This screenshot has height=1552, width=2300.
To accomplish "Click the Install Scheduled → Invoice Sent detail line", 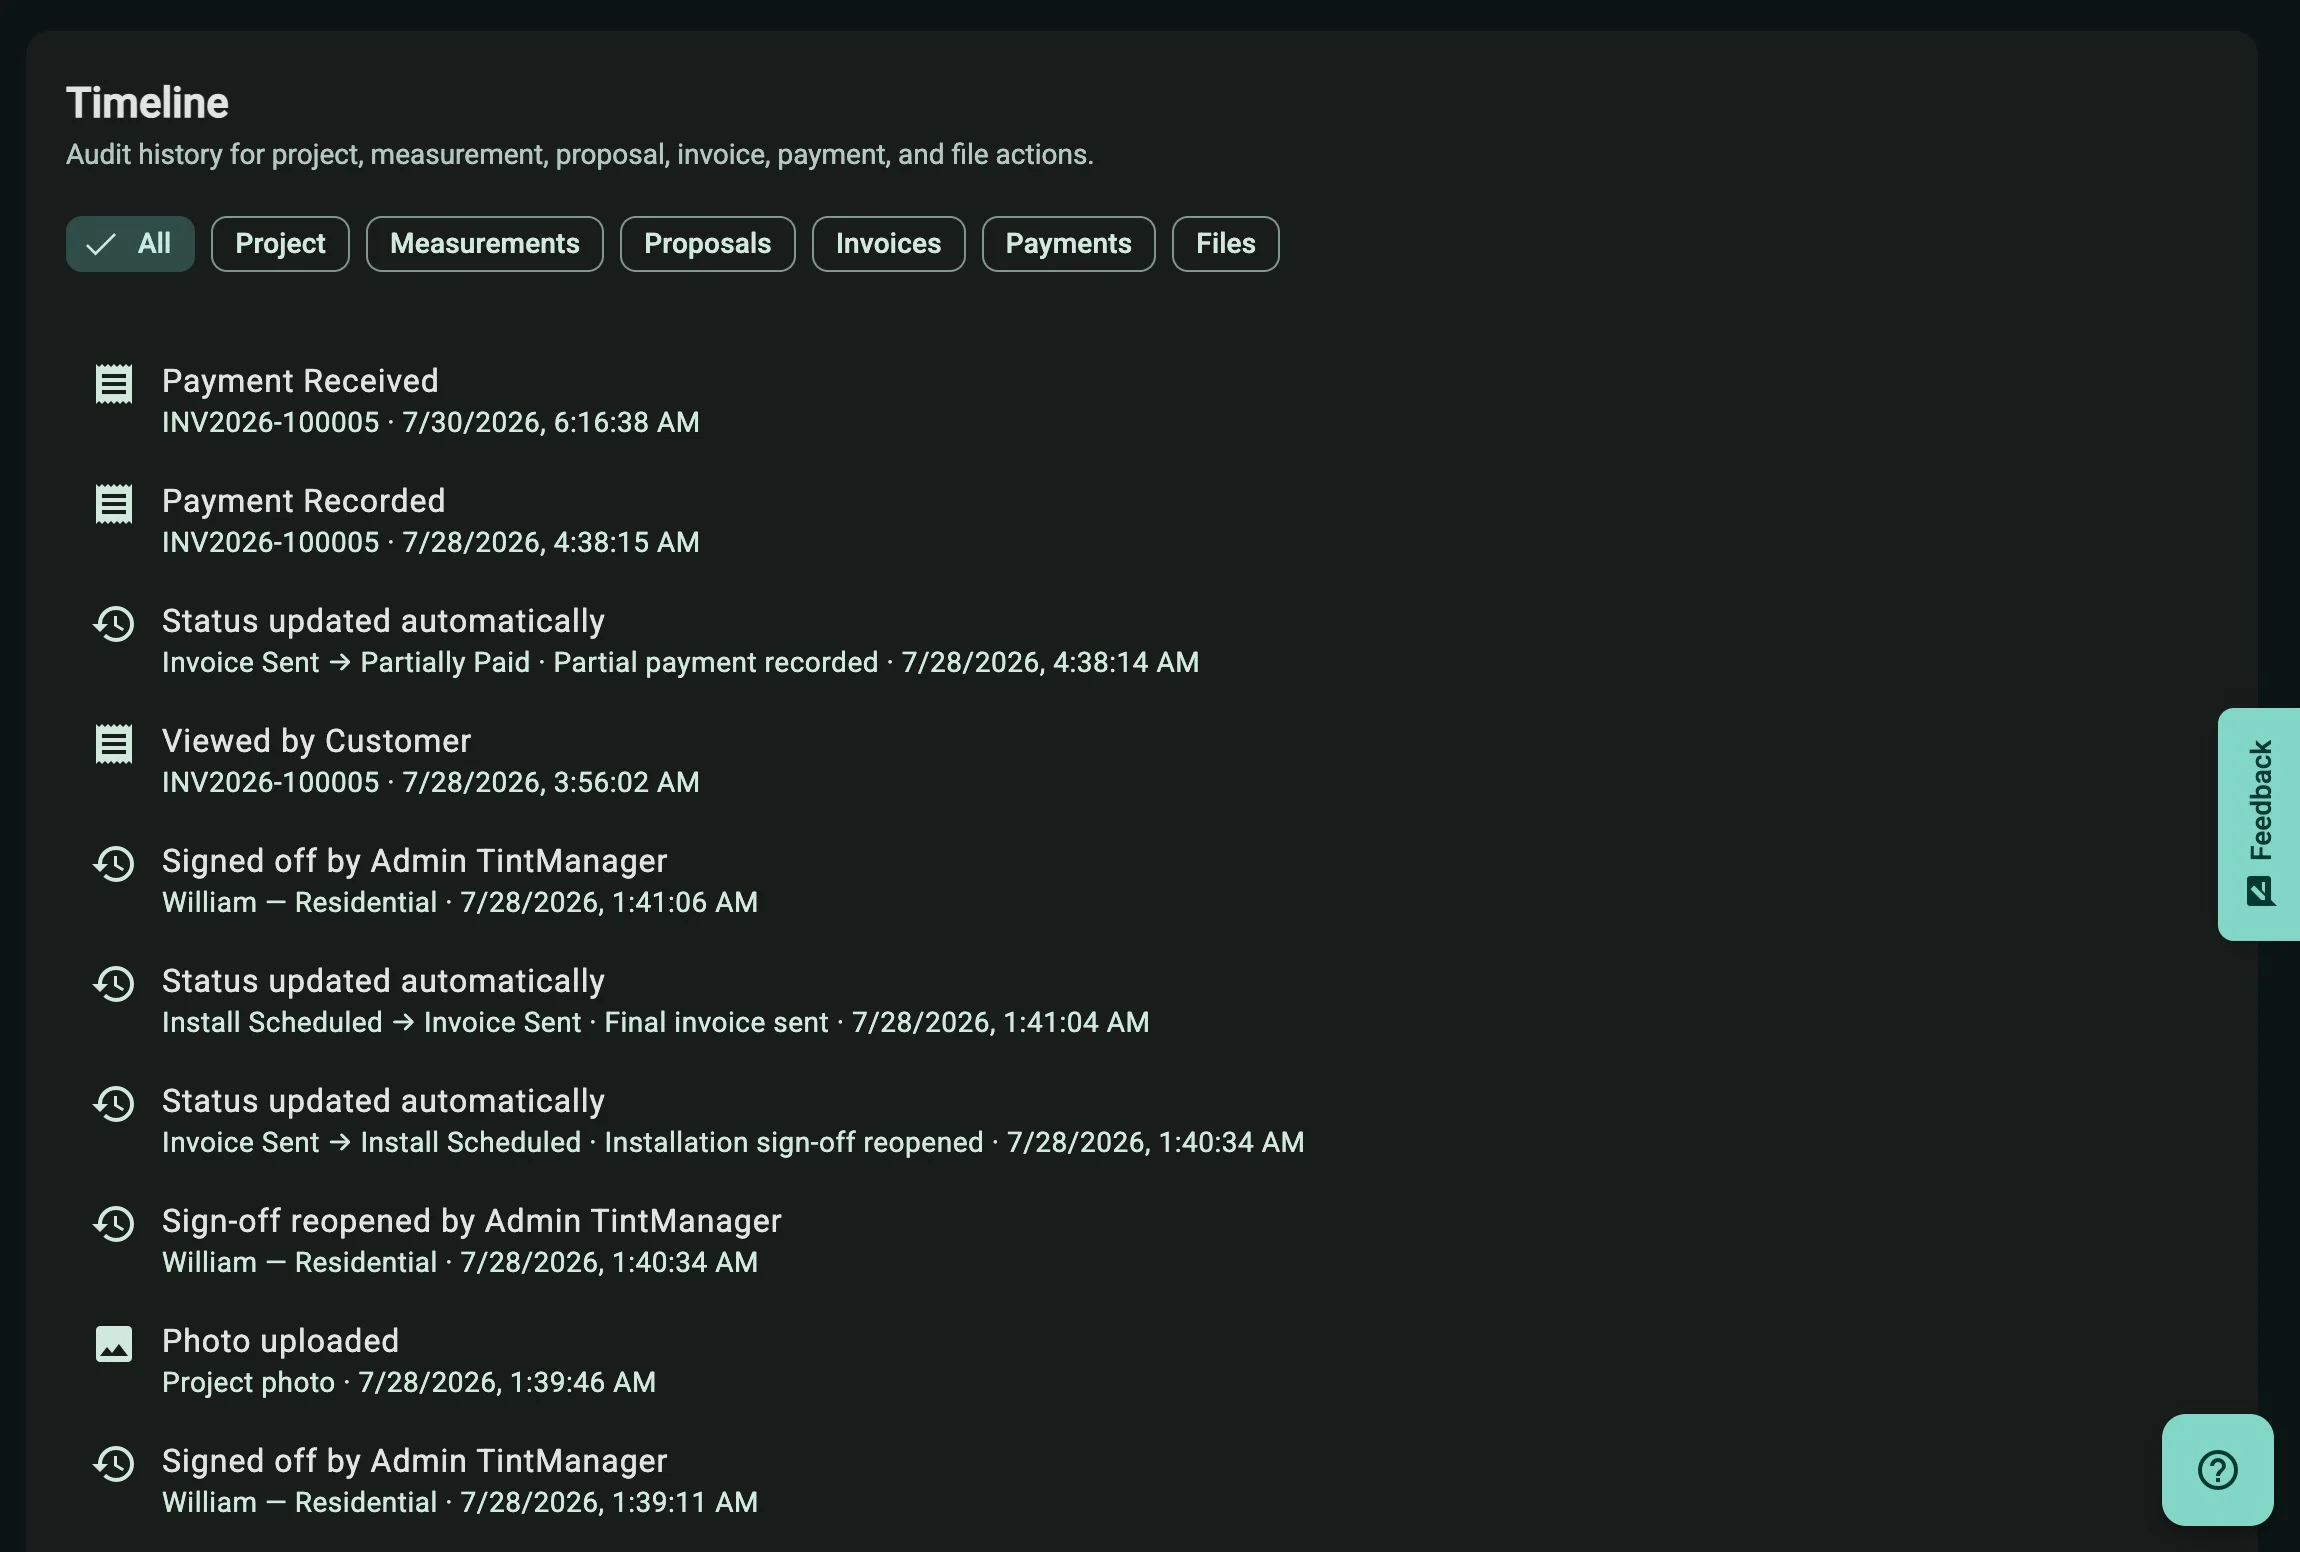I will pyautogui.click(x=656, y=1022).
